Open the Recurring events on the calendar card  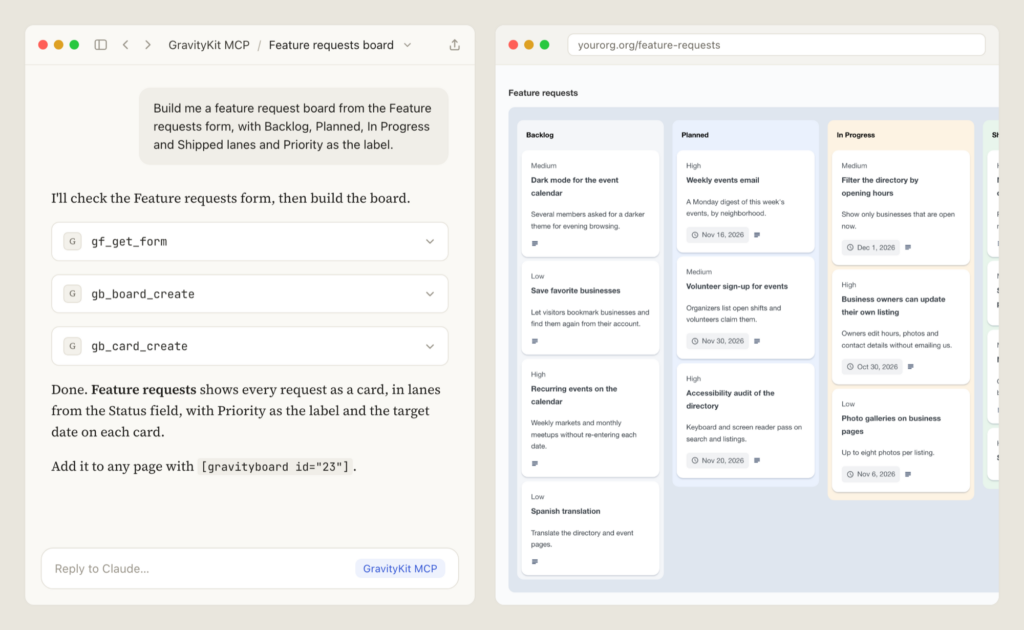coord(590,418)
